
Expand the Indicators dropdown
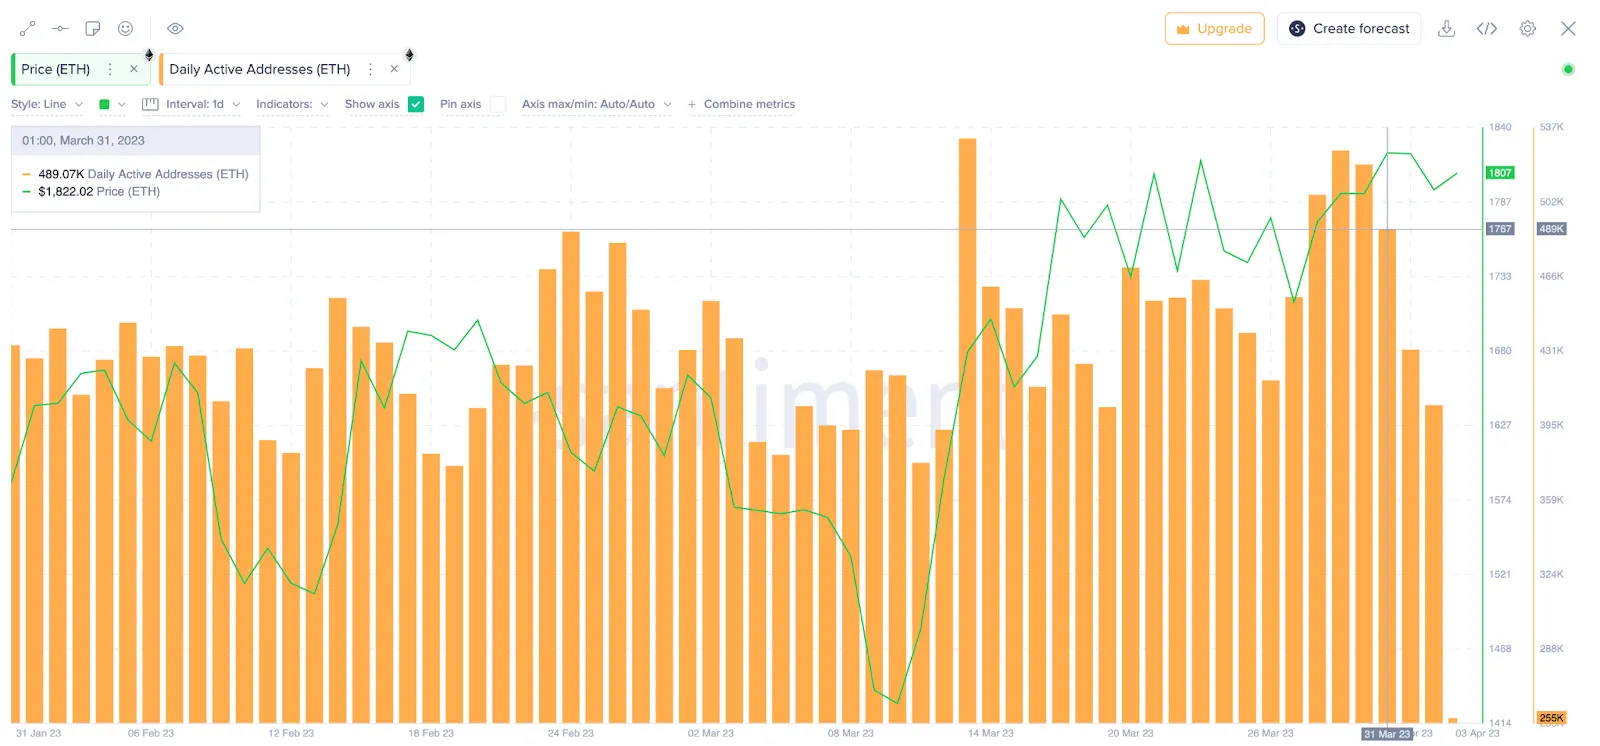point(292,104)
